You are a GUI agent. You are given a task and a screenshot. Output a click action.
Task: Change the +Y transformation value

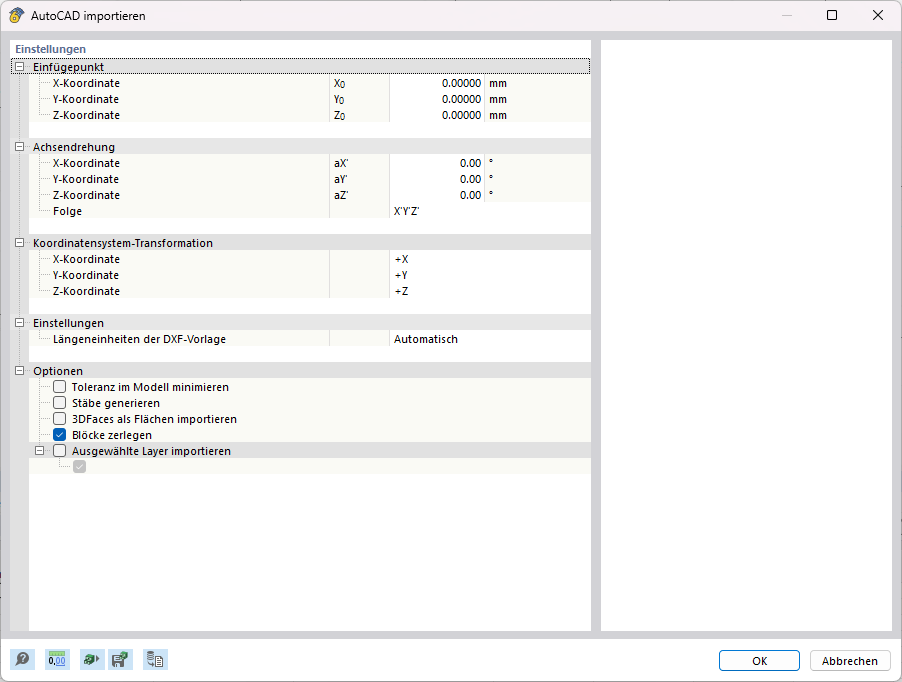(490, 275)
